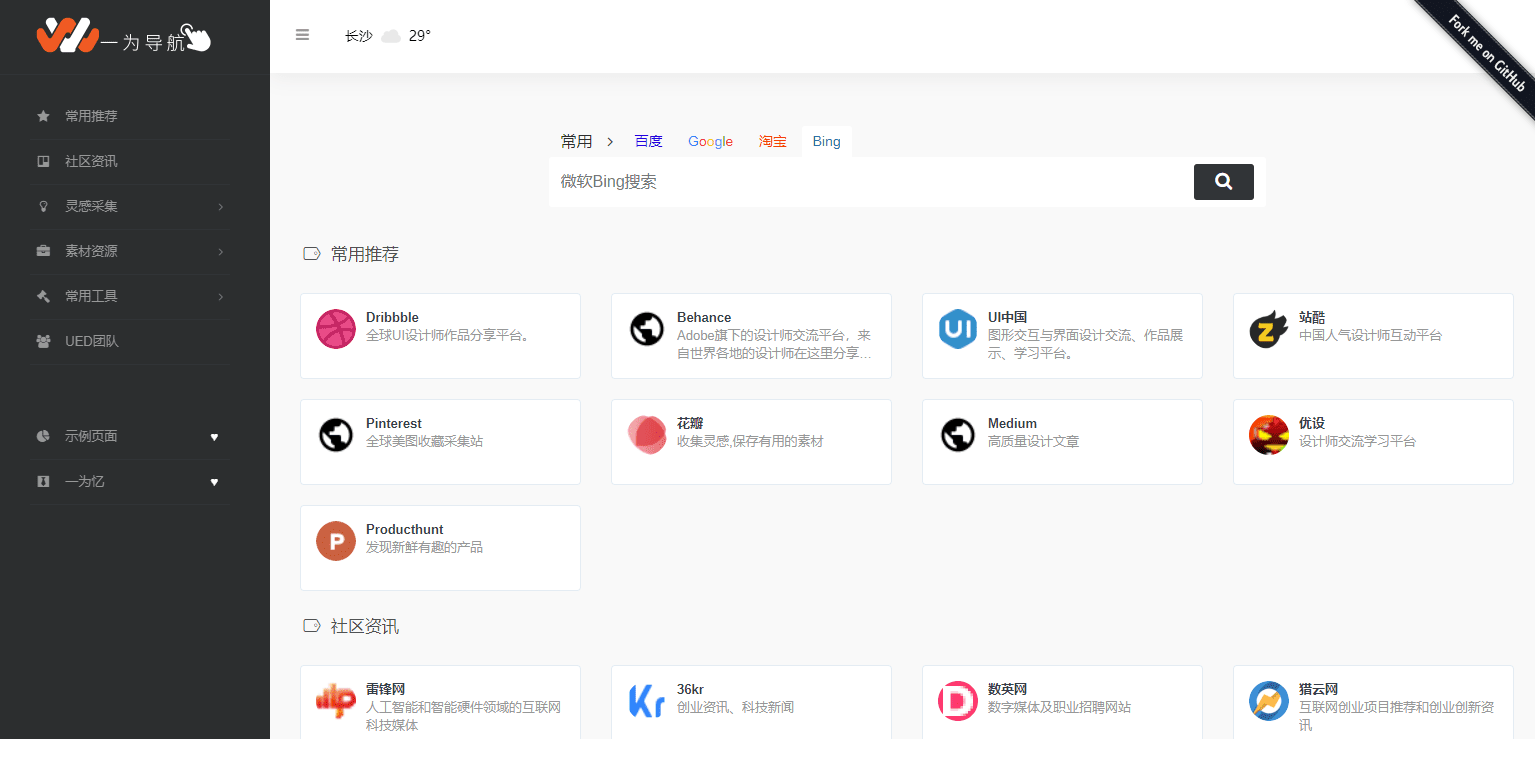Click the 站酷 Z logo

click(x=1269, y=329)
